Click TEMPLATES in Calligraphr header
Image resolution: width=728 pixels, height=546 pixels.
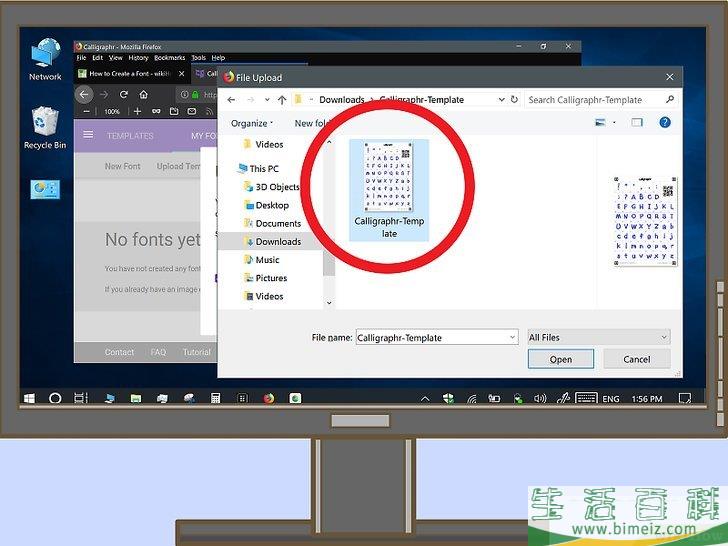130,136
